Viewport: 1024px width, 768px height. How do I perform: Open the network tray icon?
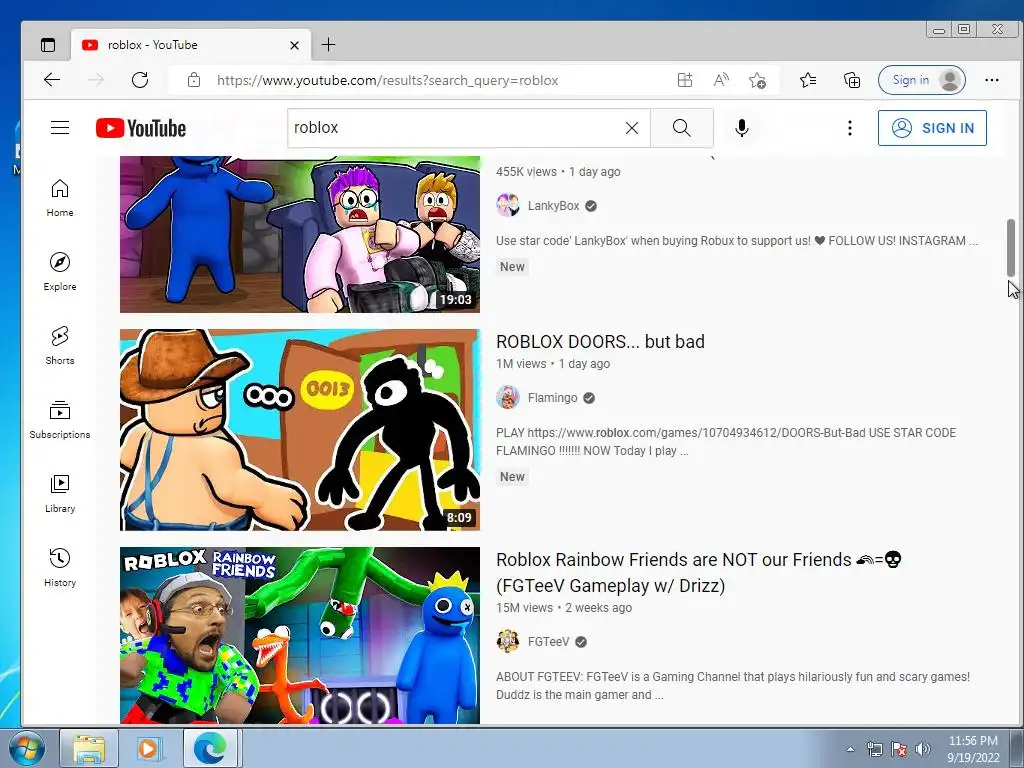point(874,749)
